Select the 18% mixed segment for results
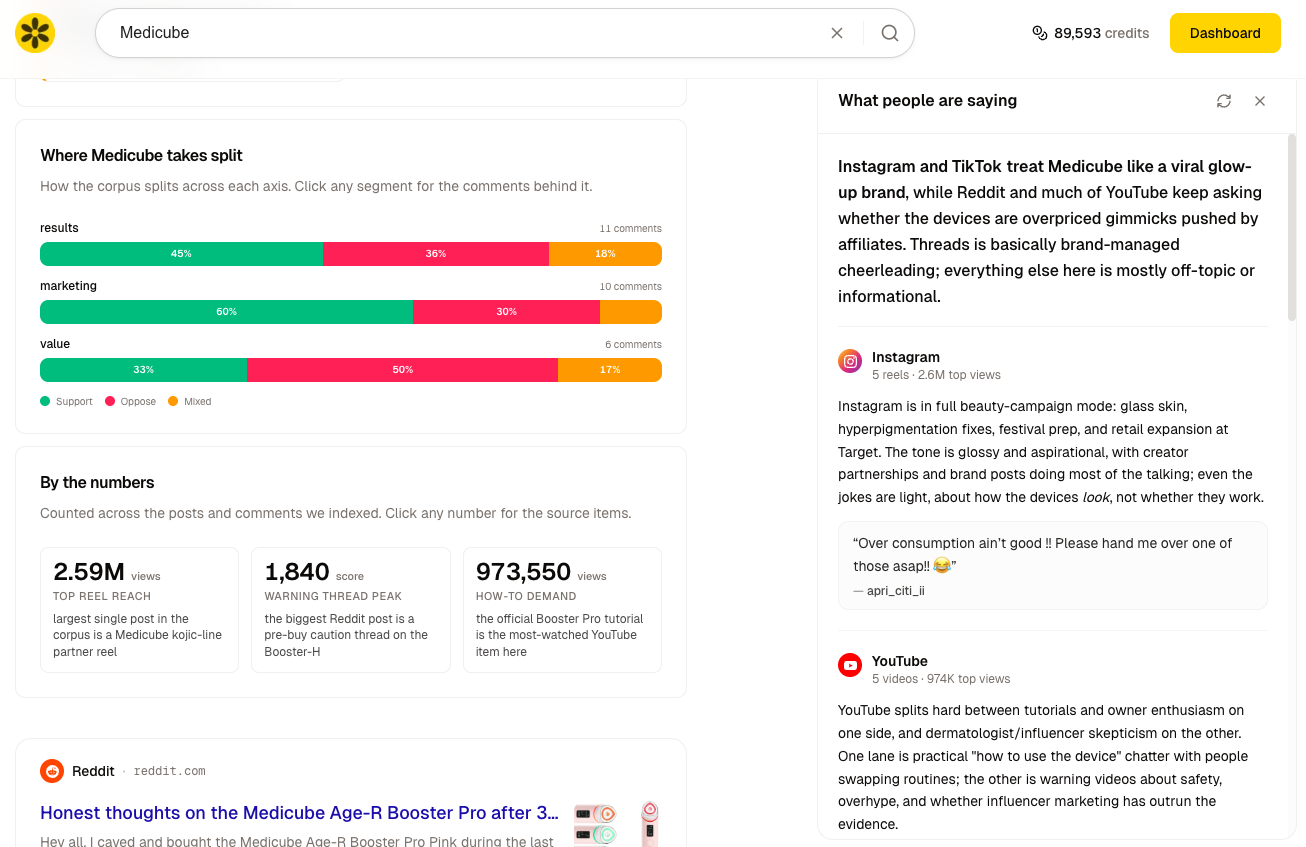The height and width of the screenshot is (847, 1306). (x=605, y=254)
